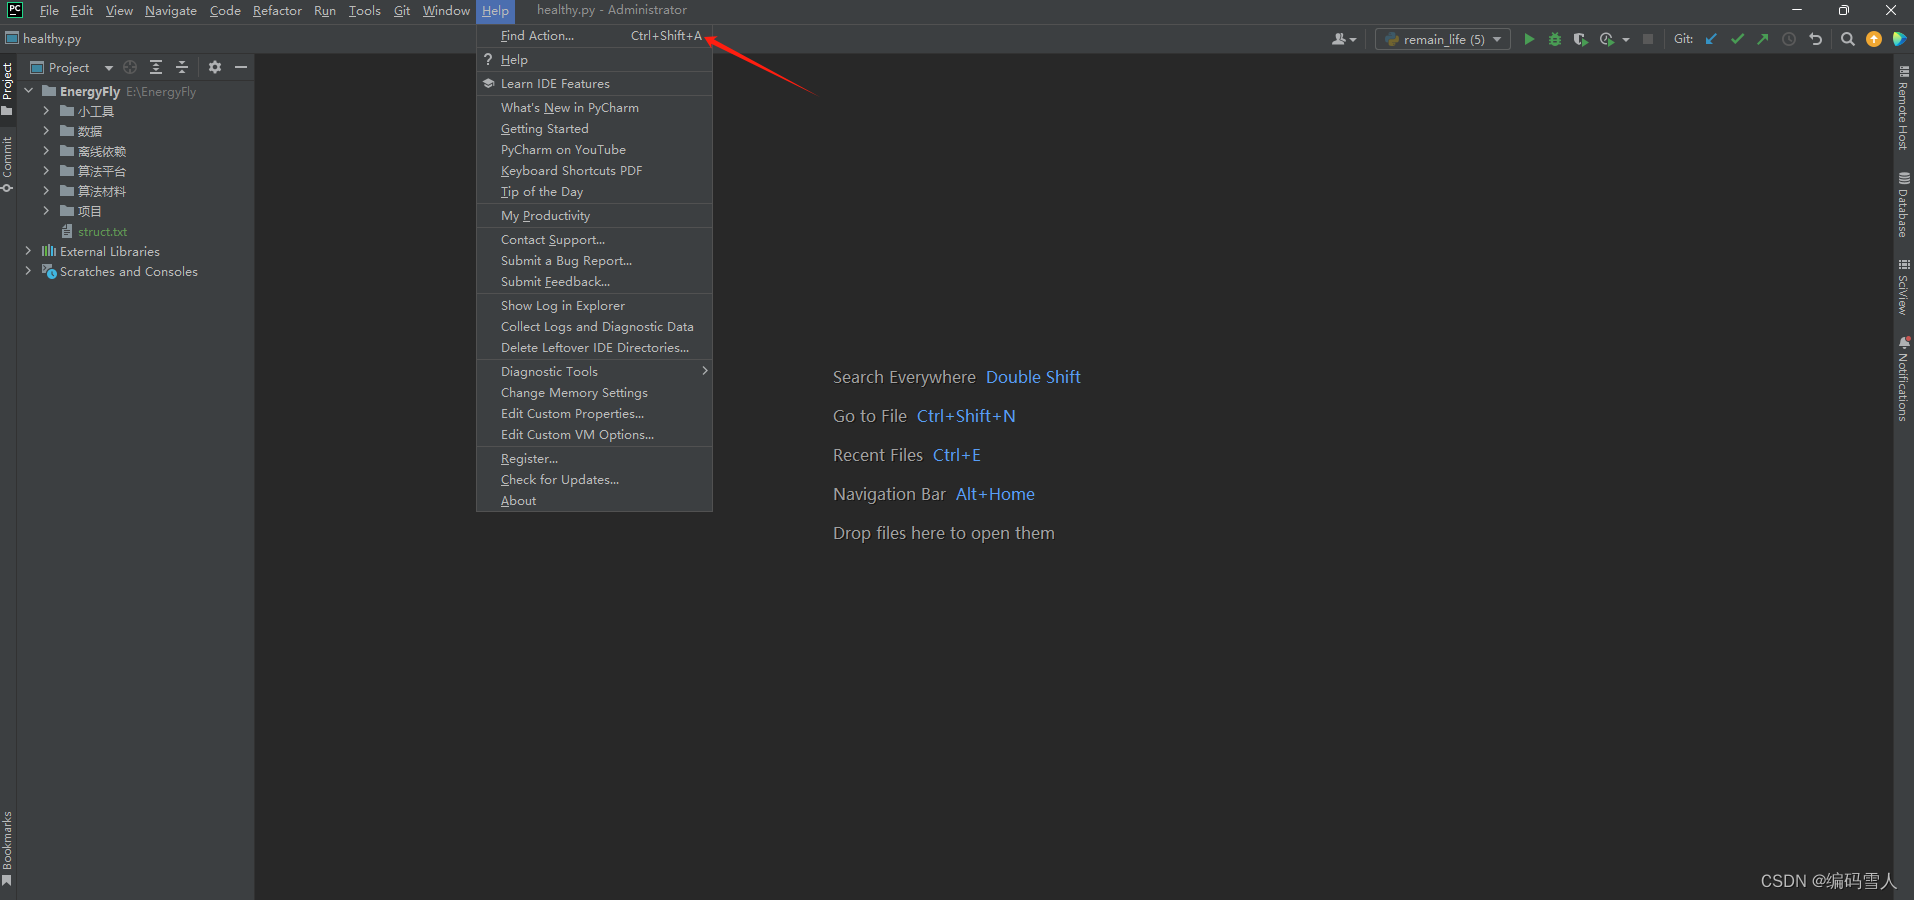Click What's New in PyCharm
The height and width of the screenshot is (900, 1914).
click(x=594, y=108)
